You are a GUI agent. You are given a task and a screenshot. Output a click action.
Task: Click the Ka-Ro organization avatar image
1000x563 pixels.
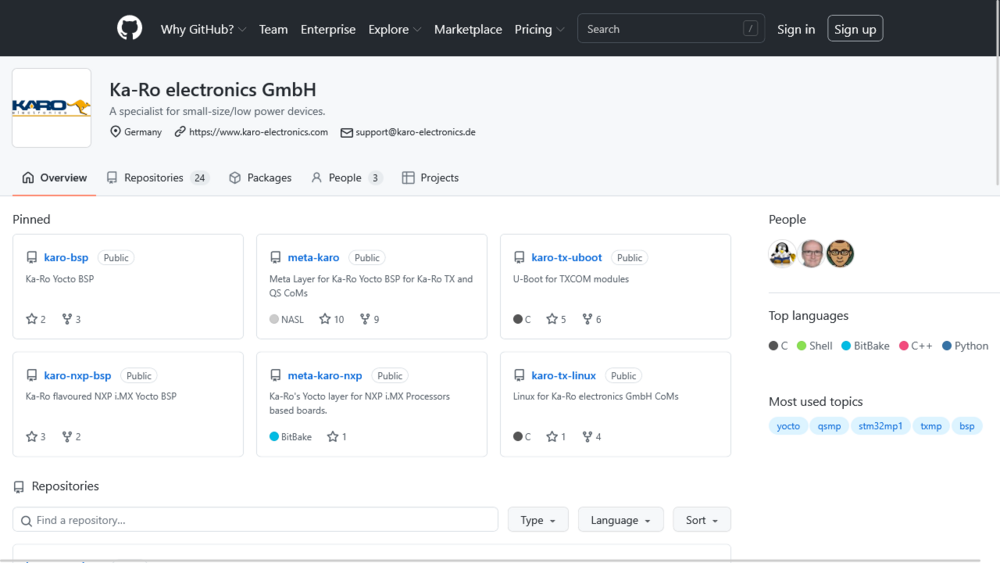(52, 108)
